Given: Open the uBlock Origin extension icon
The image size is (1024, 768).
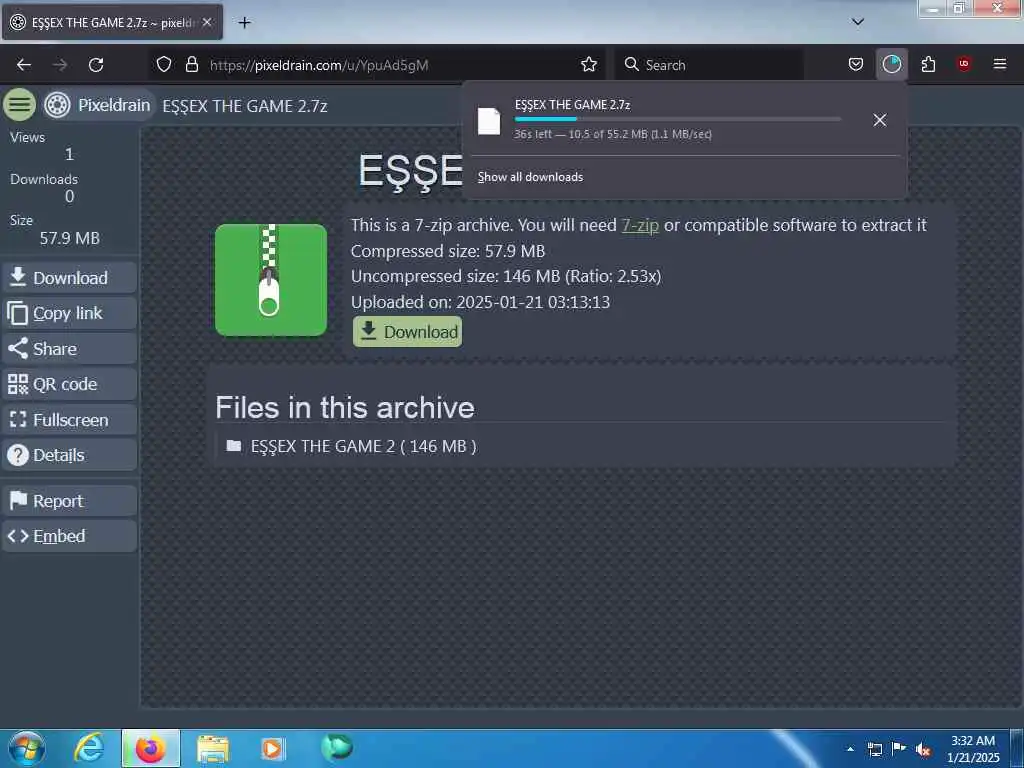Looking at the screenshot, I should pos(964,64).
